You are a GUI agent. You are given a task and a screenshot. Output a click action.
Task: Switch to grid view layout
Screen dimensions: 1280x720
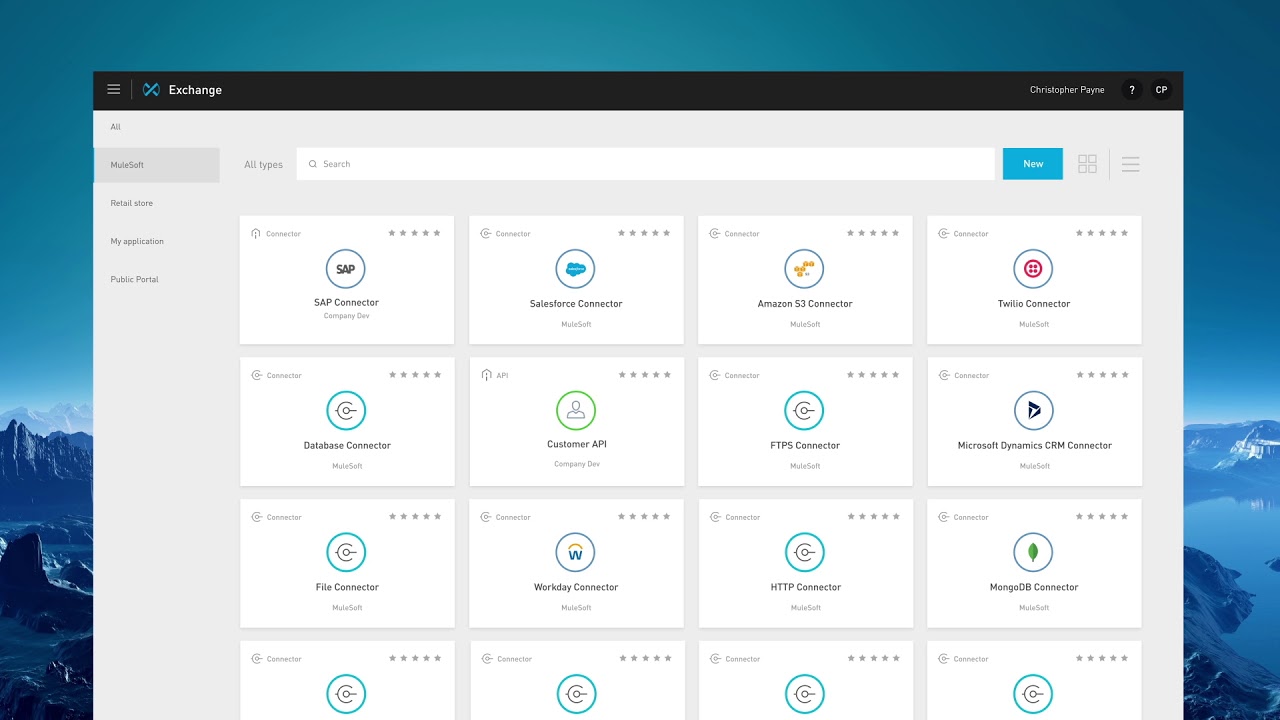[x=1088, y=164]
